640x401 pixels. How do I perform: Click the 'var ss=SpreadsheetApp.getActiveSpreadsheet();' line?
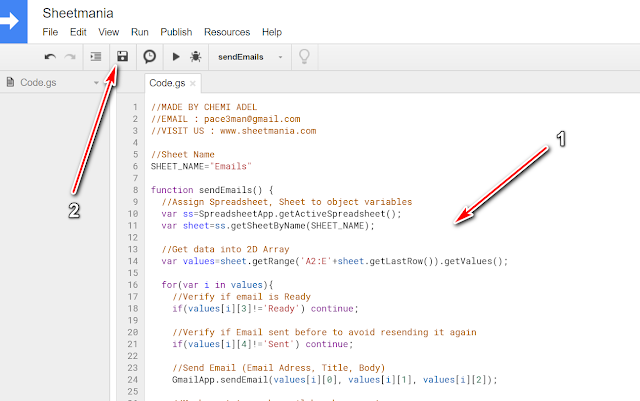click(x=281, y=214)
